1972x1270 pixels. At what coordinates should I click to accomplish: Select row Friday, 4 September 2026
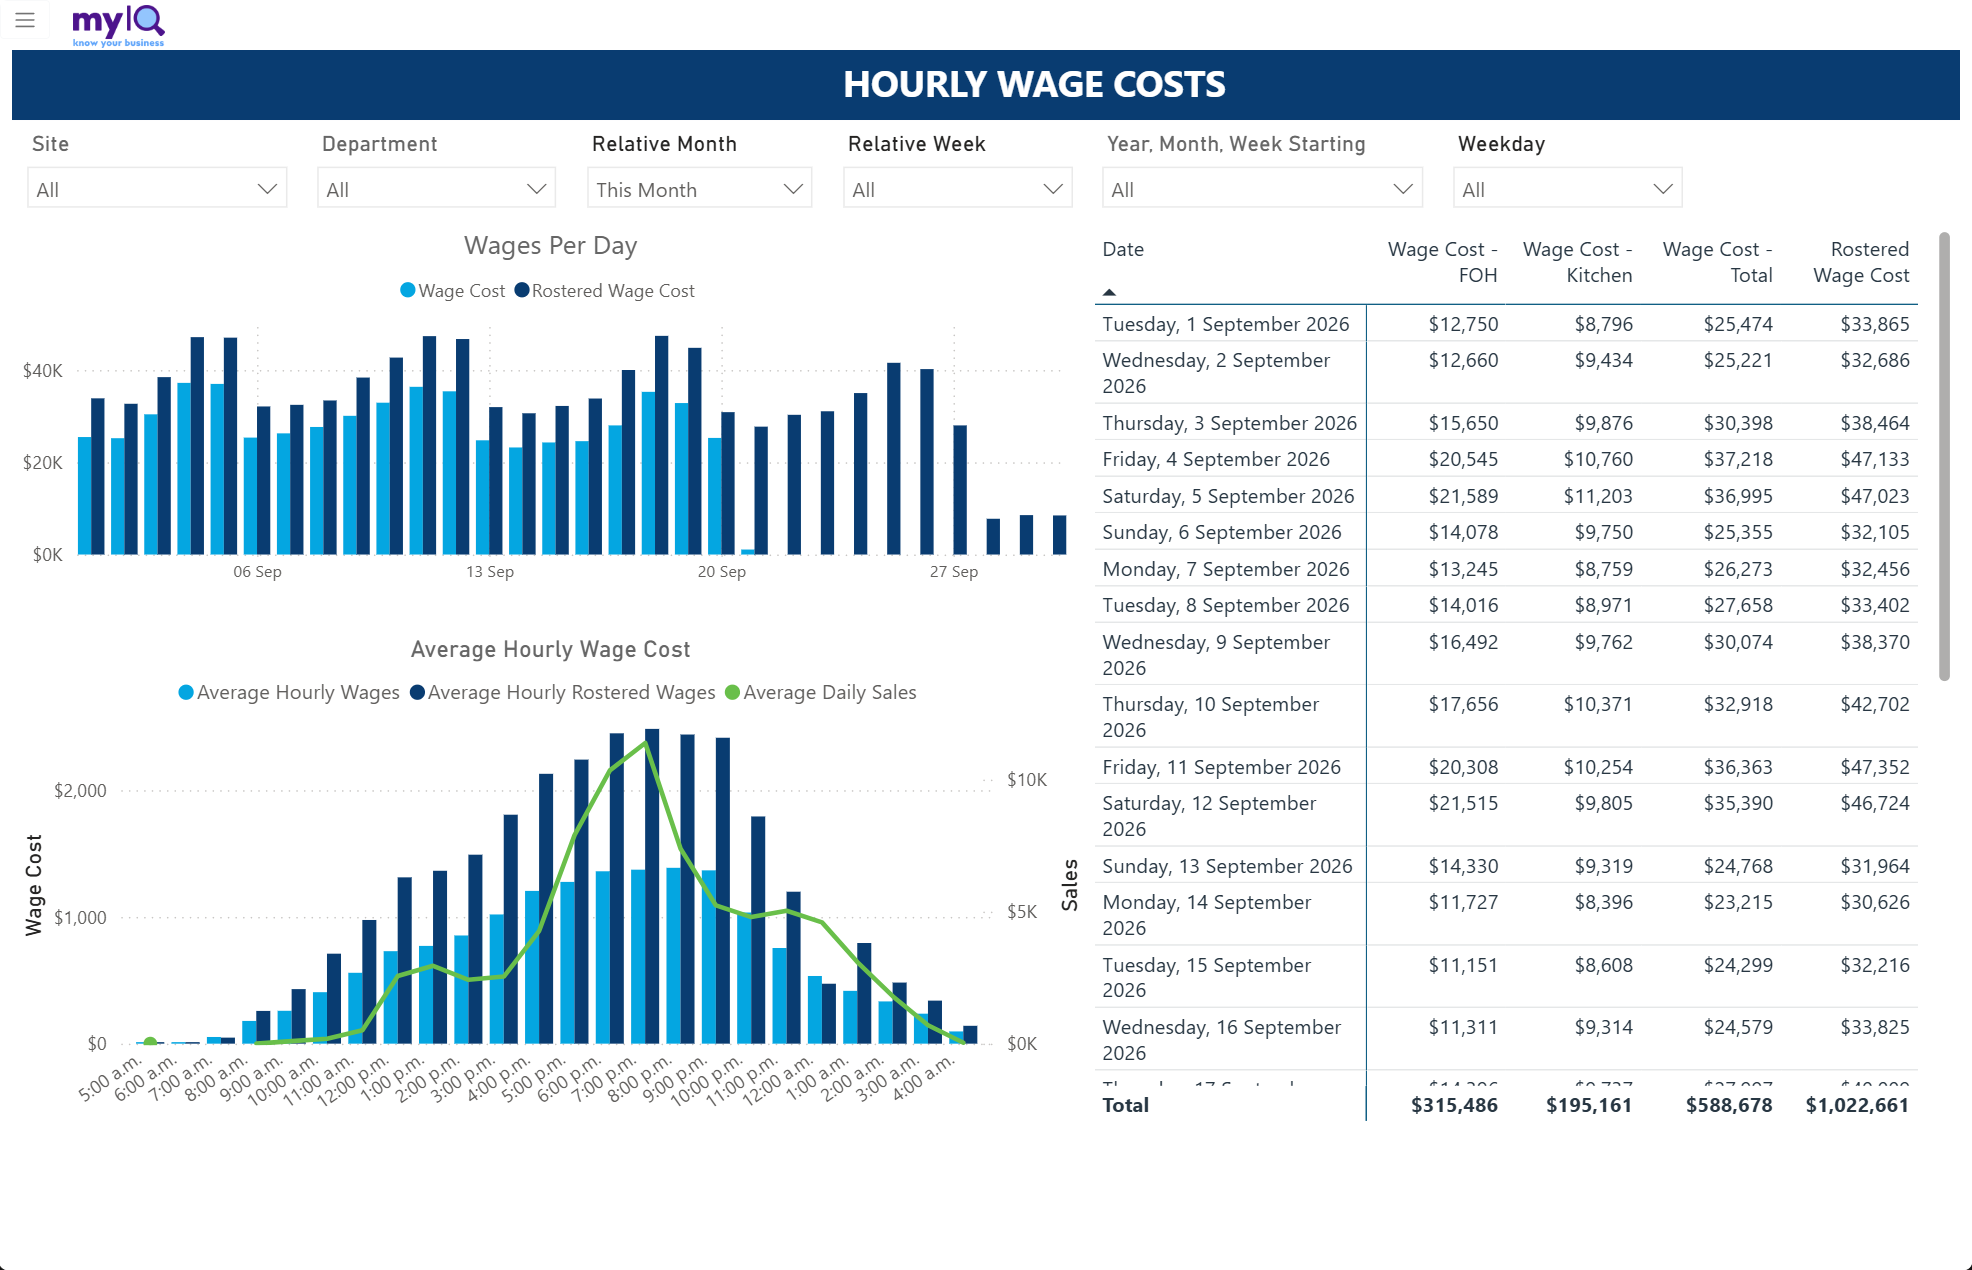pos(1506,459)
